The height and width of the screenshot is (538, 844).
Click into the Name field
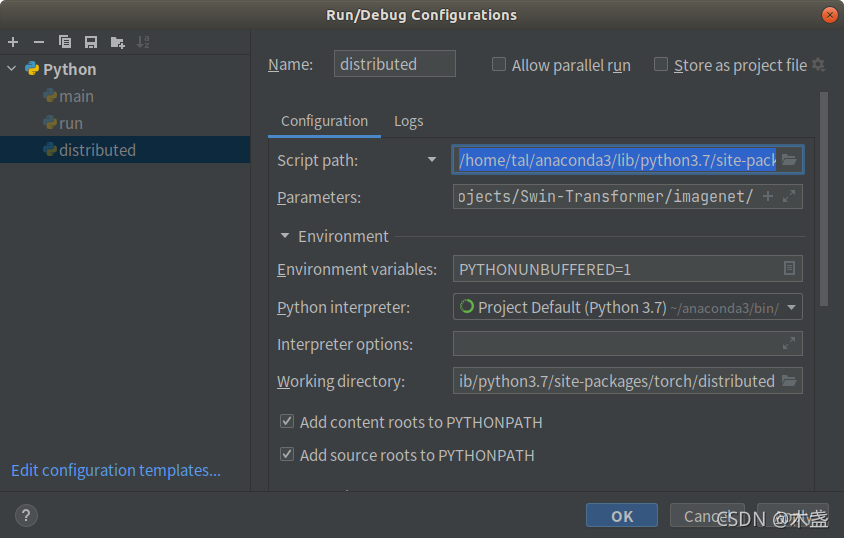(395, 64)
